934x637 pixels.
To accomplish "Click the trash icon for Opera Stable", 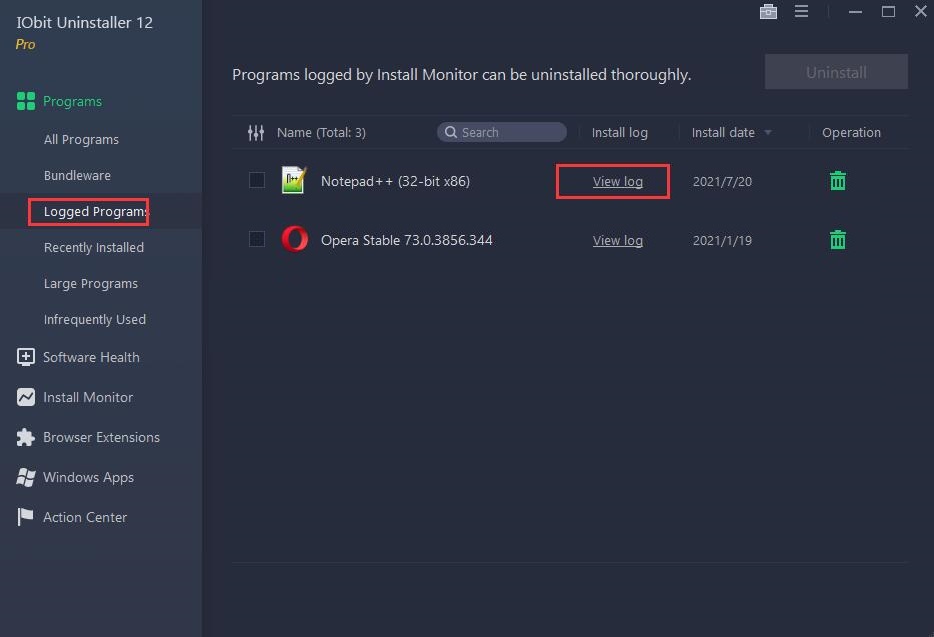I will tap(837, 240).
